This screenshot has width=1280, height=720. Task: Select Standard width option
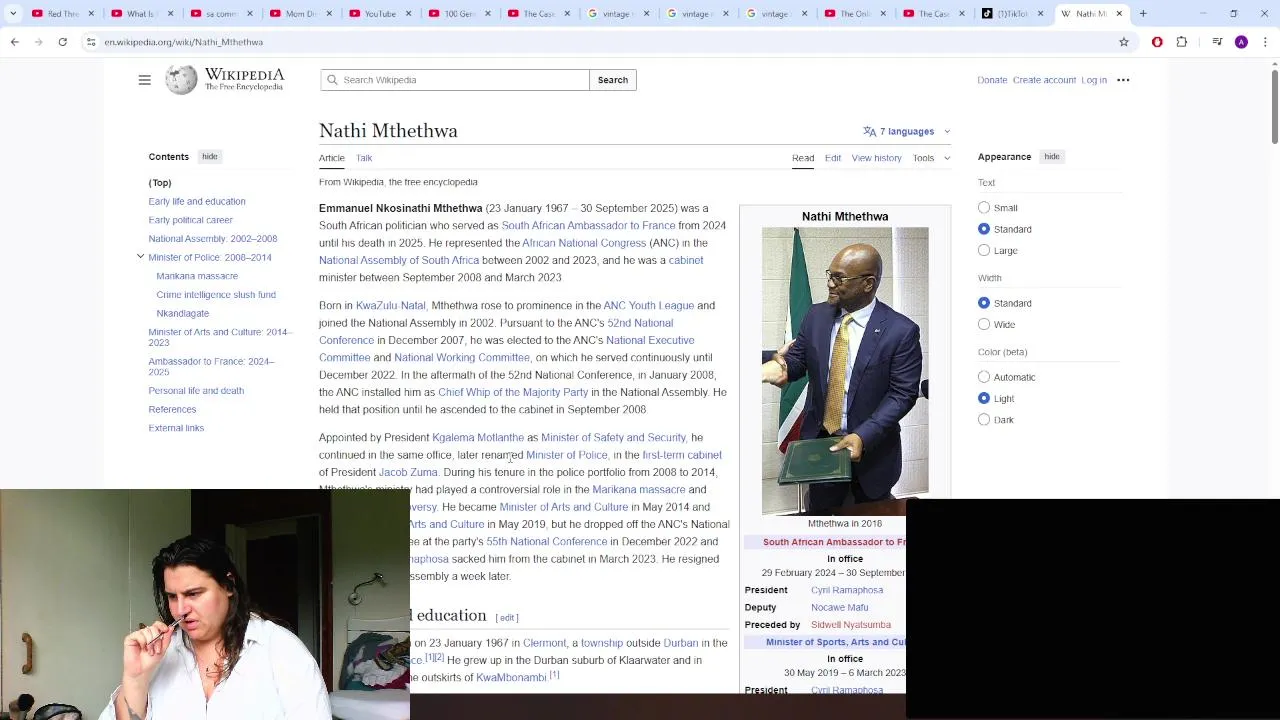pyautogui.click(x=984, y=303)
